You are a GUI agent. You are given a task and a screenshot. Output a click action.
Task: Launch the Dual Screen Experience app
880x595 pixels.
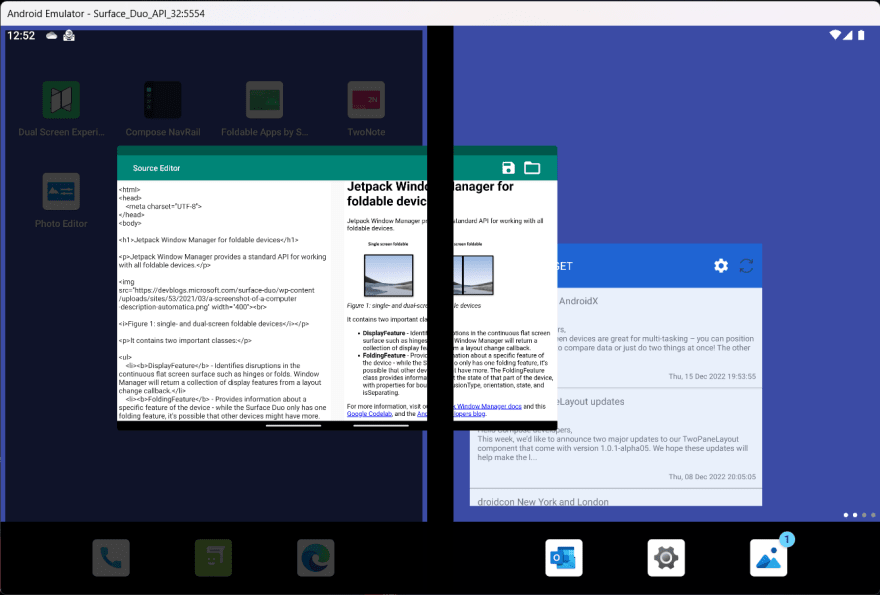coord(61,99)
